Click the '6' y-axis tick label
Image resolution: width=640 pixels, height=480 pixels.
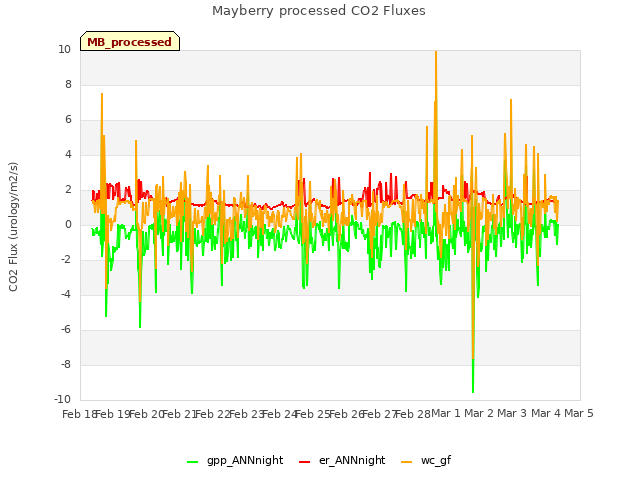68,120
